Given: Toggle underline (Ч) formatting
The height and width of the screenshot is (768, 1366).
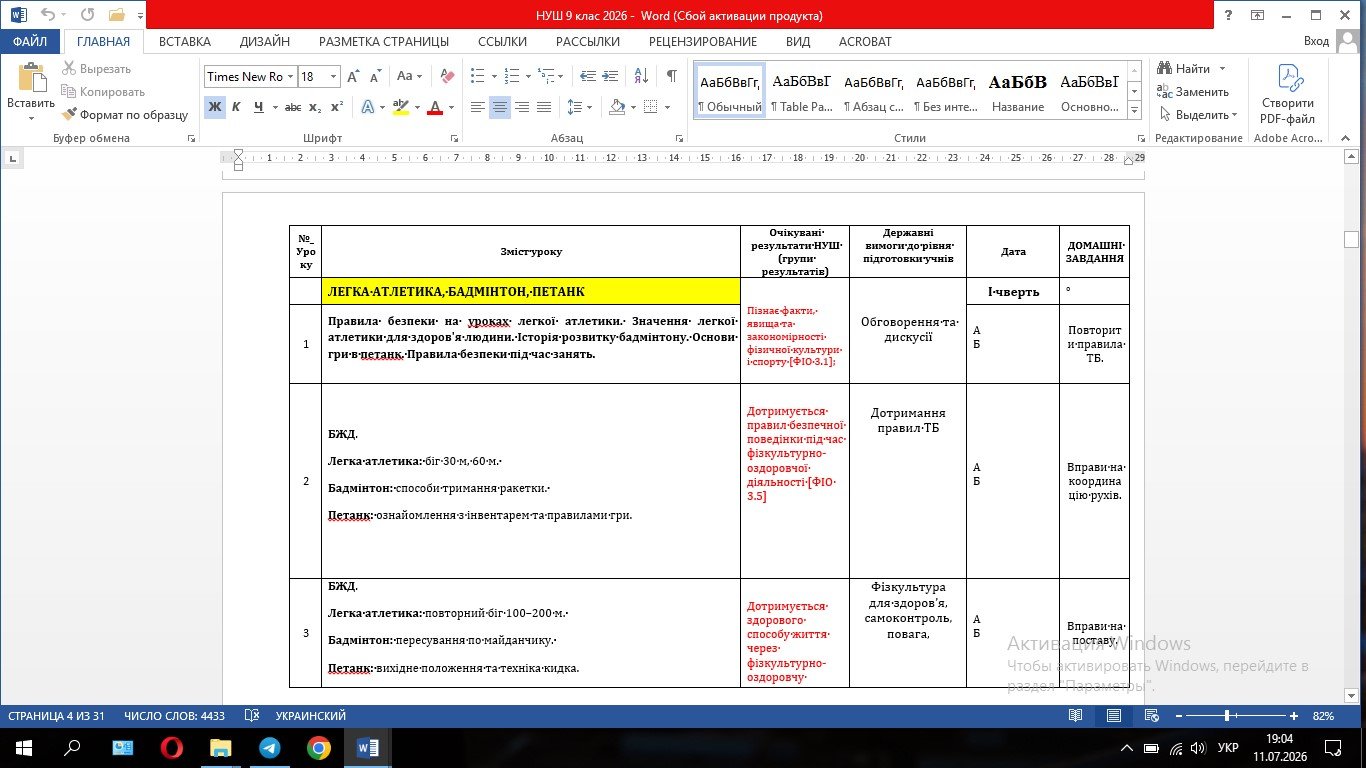Looking at the screenshot, I should click(259, 107).
